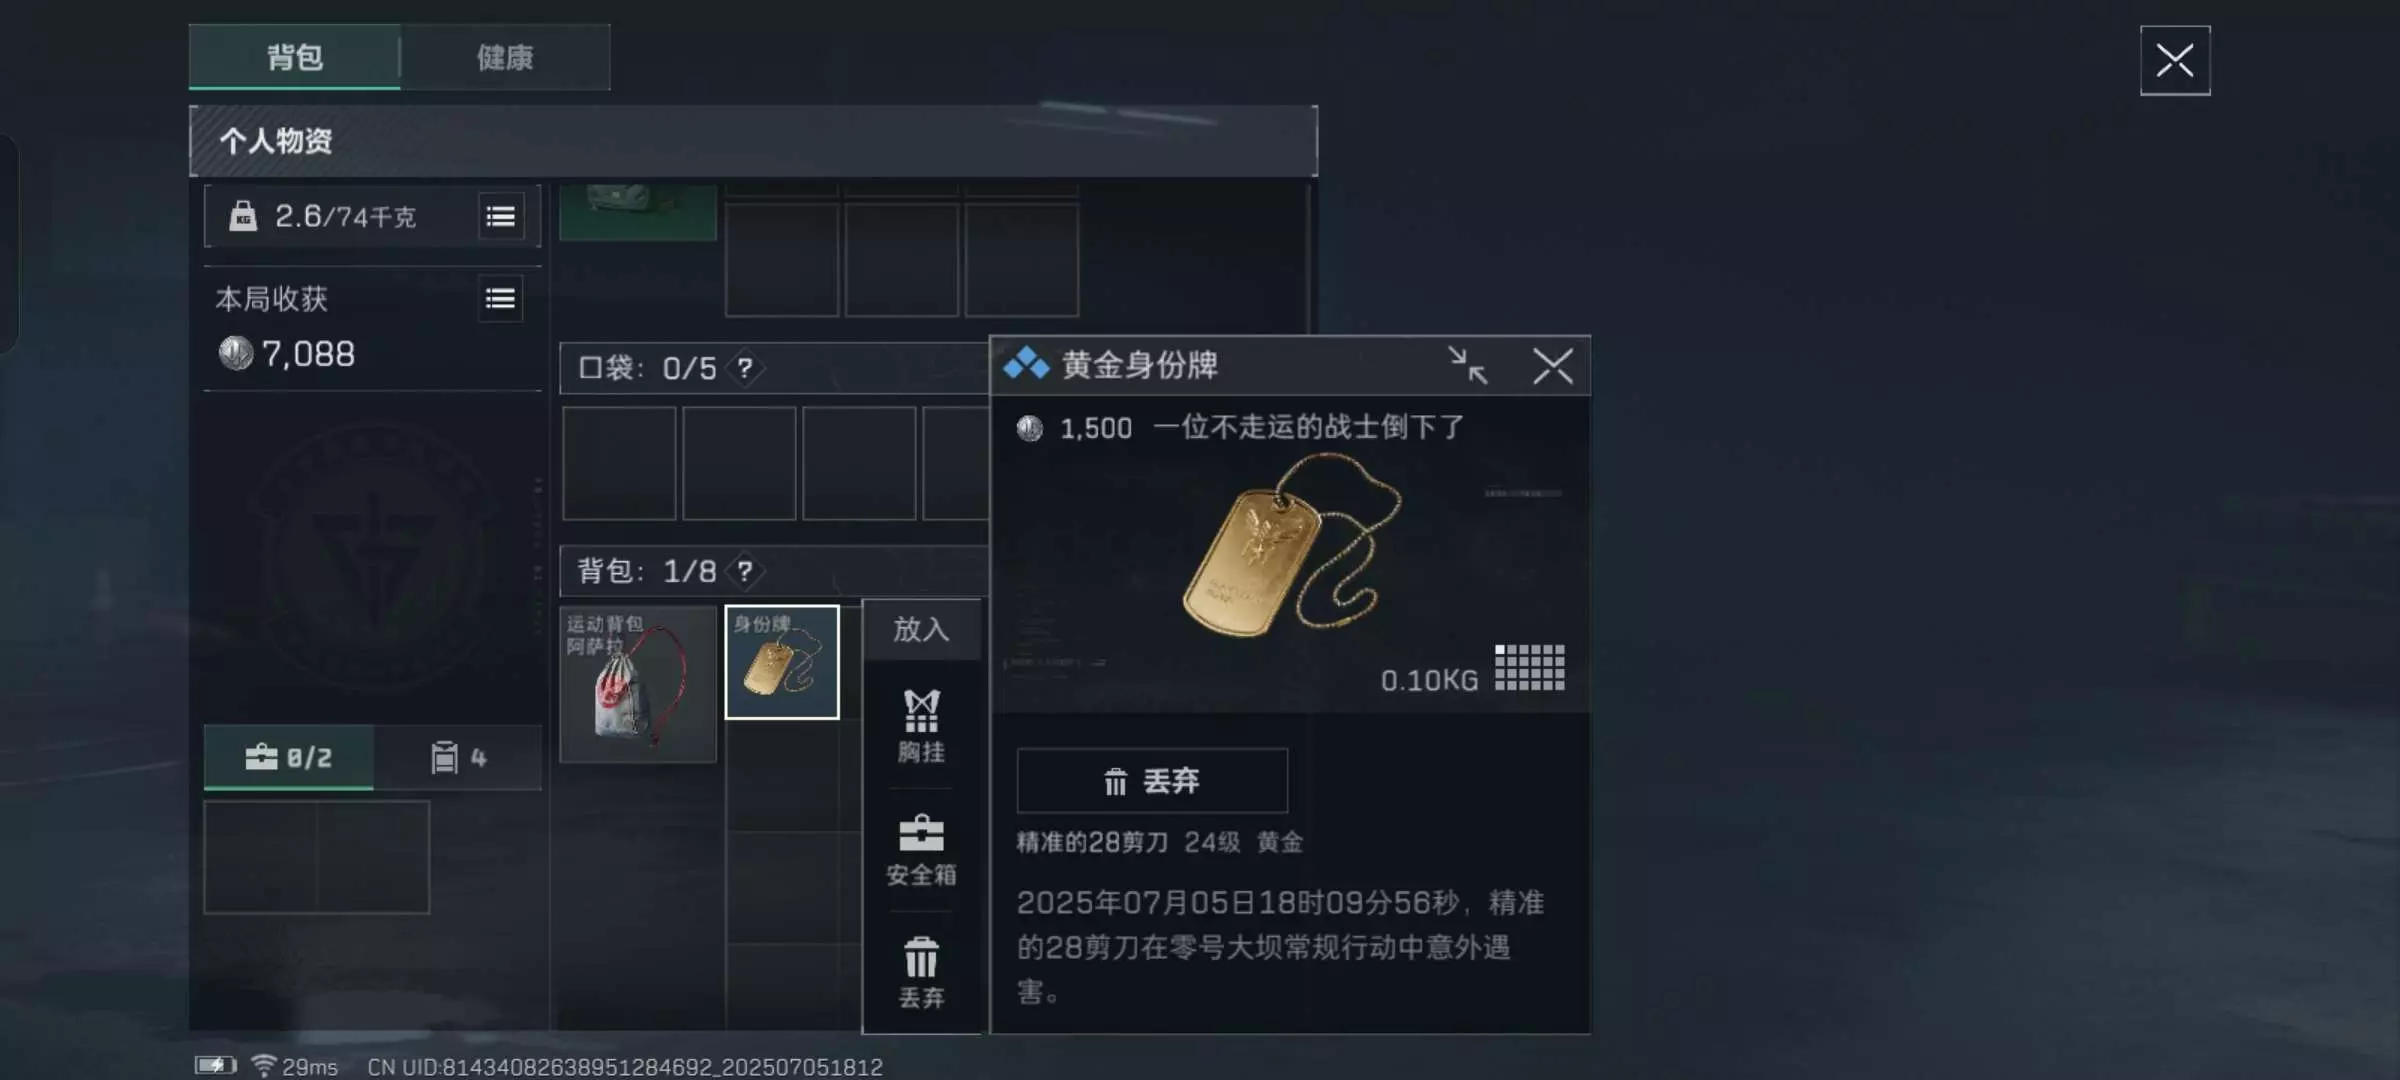Viewport: 2400px width, 1080px height.
Task: Collapse the 黄金身份牌 detail panel
Action: [1468, 366]
